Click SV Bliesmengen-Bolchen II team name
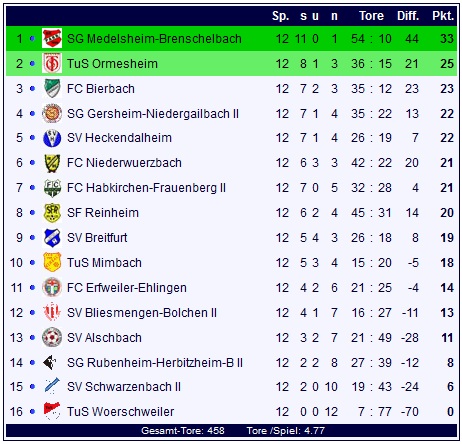The width and height of the screenshot is (462, 444). tap(142, 313)
